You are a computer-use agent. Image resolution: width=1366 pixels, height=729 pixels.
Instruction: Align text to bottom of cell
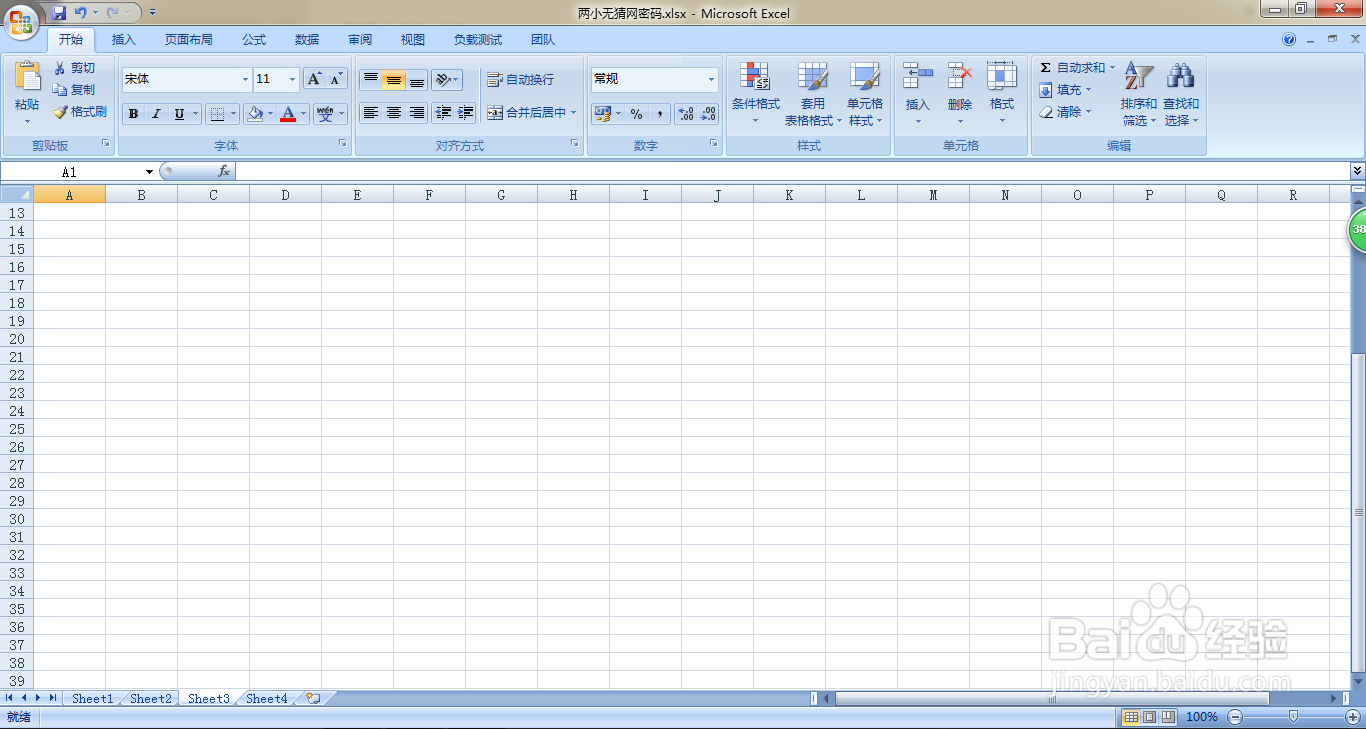click(417, 80)
